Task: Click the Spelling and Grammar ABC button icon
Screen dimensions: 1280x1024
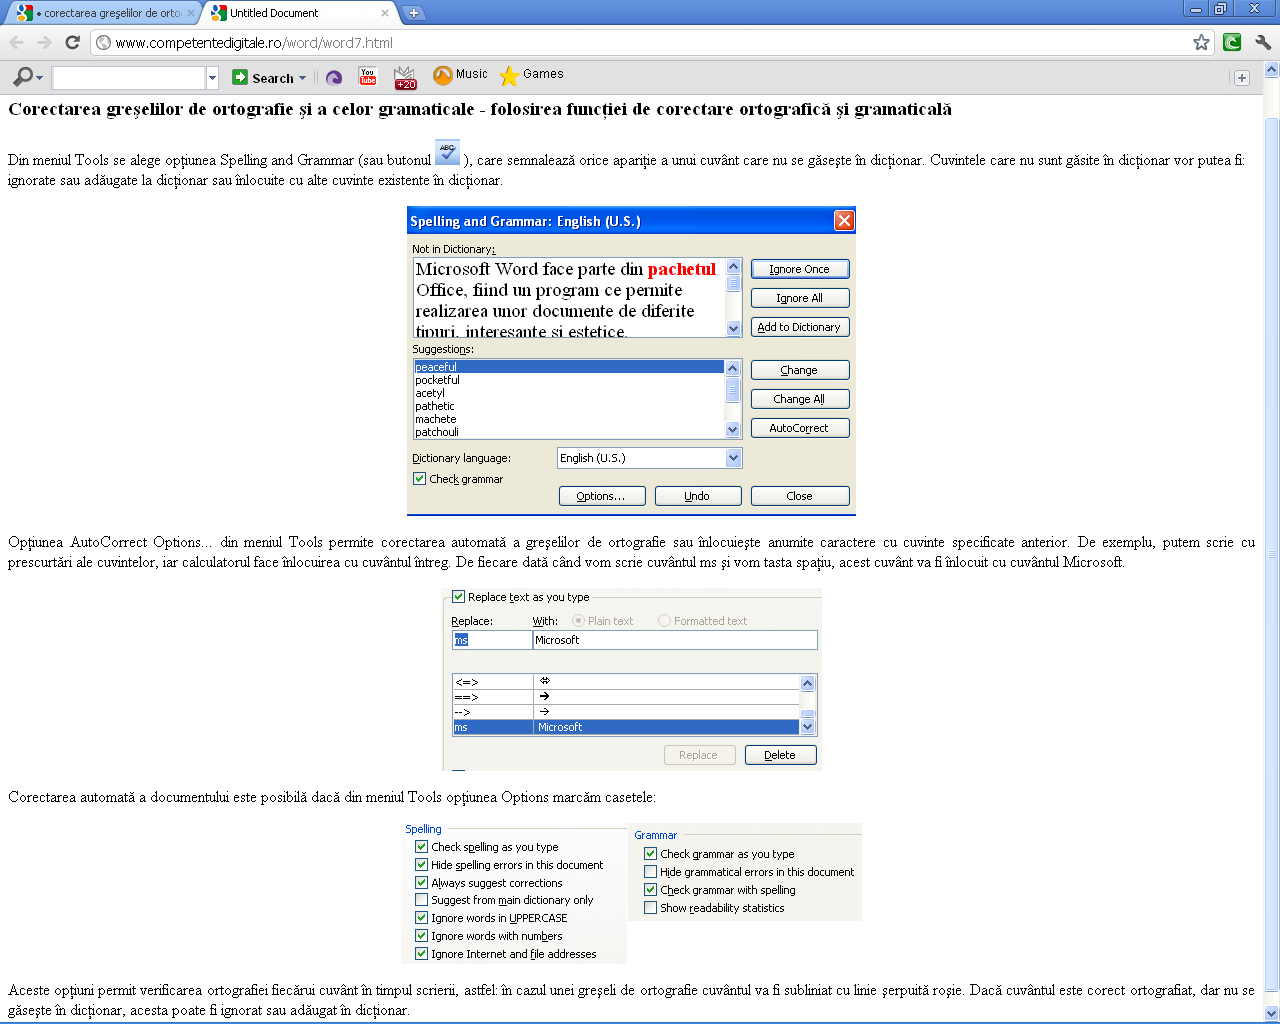Action: pyautogui.click(x=447, y=153)
